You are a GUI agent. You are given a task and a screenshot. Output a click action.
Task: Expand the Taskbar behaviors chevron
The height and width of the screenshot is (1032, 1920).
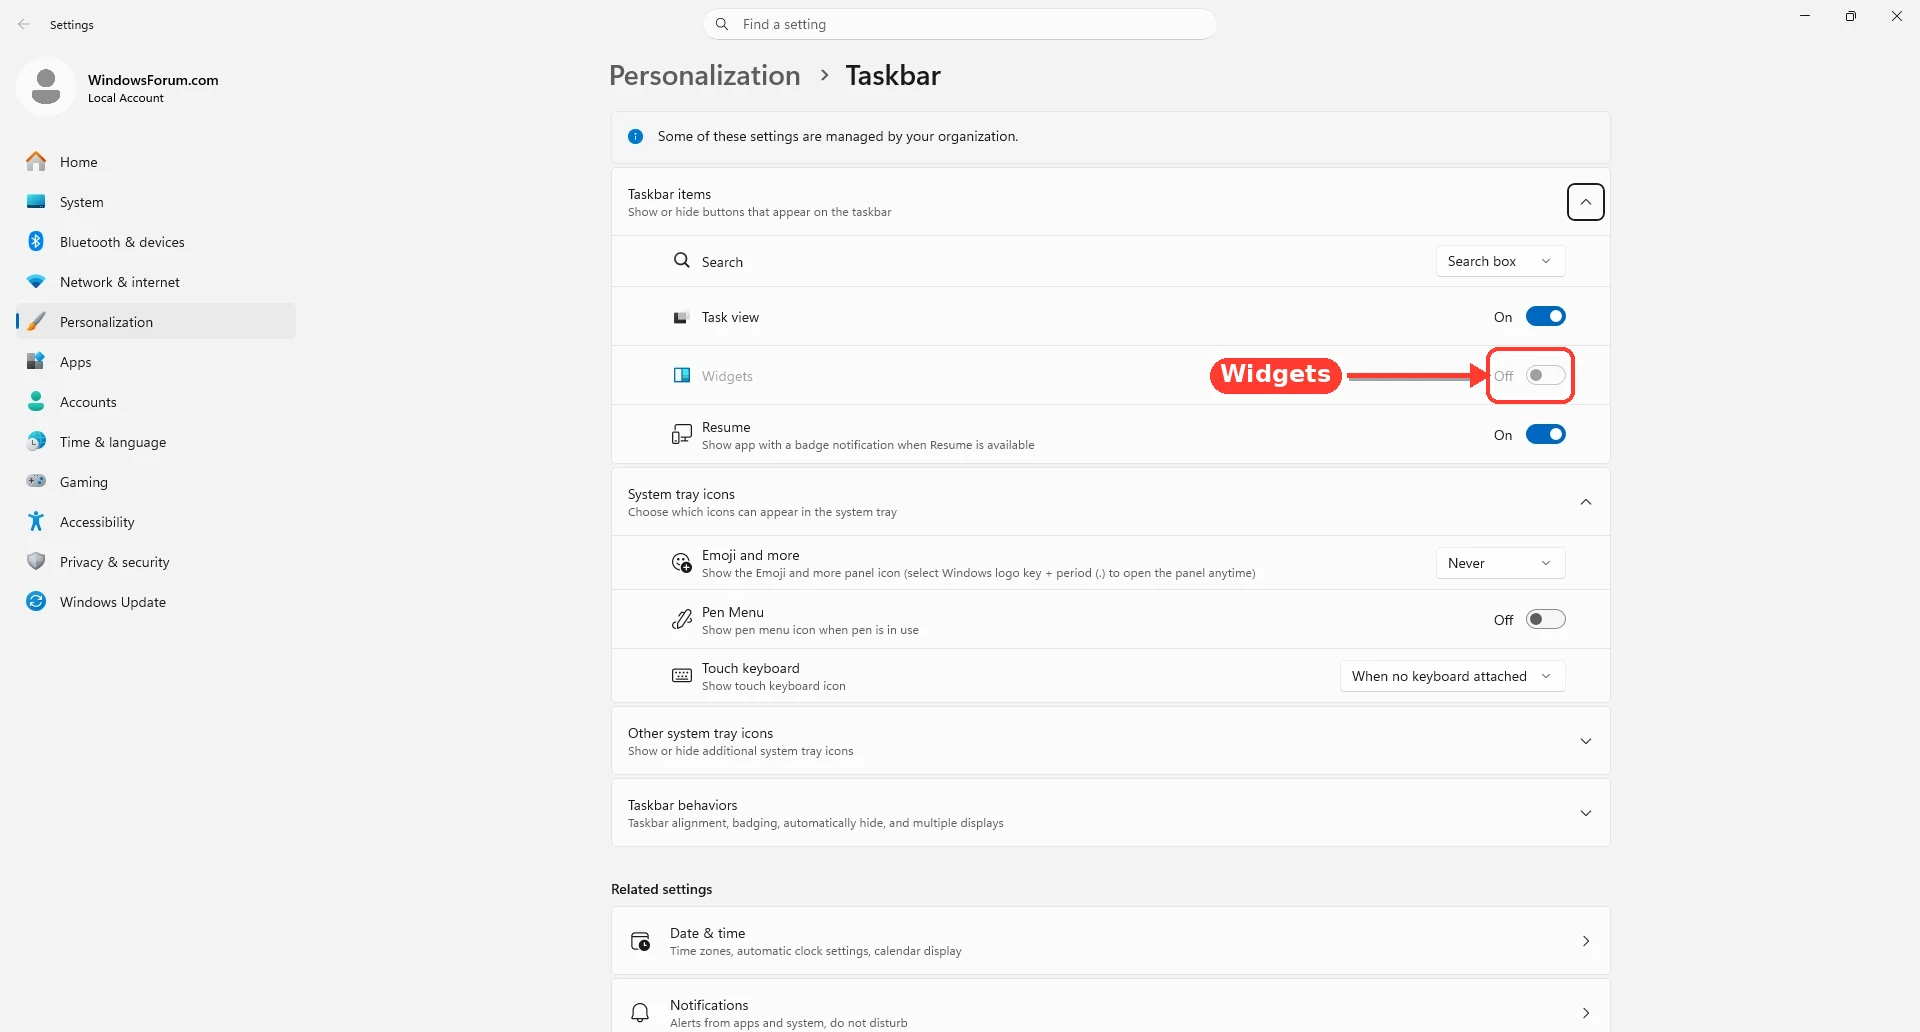pos(1586,813)
